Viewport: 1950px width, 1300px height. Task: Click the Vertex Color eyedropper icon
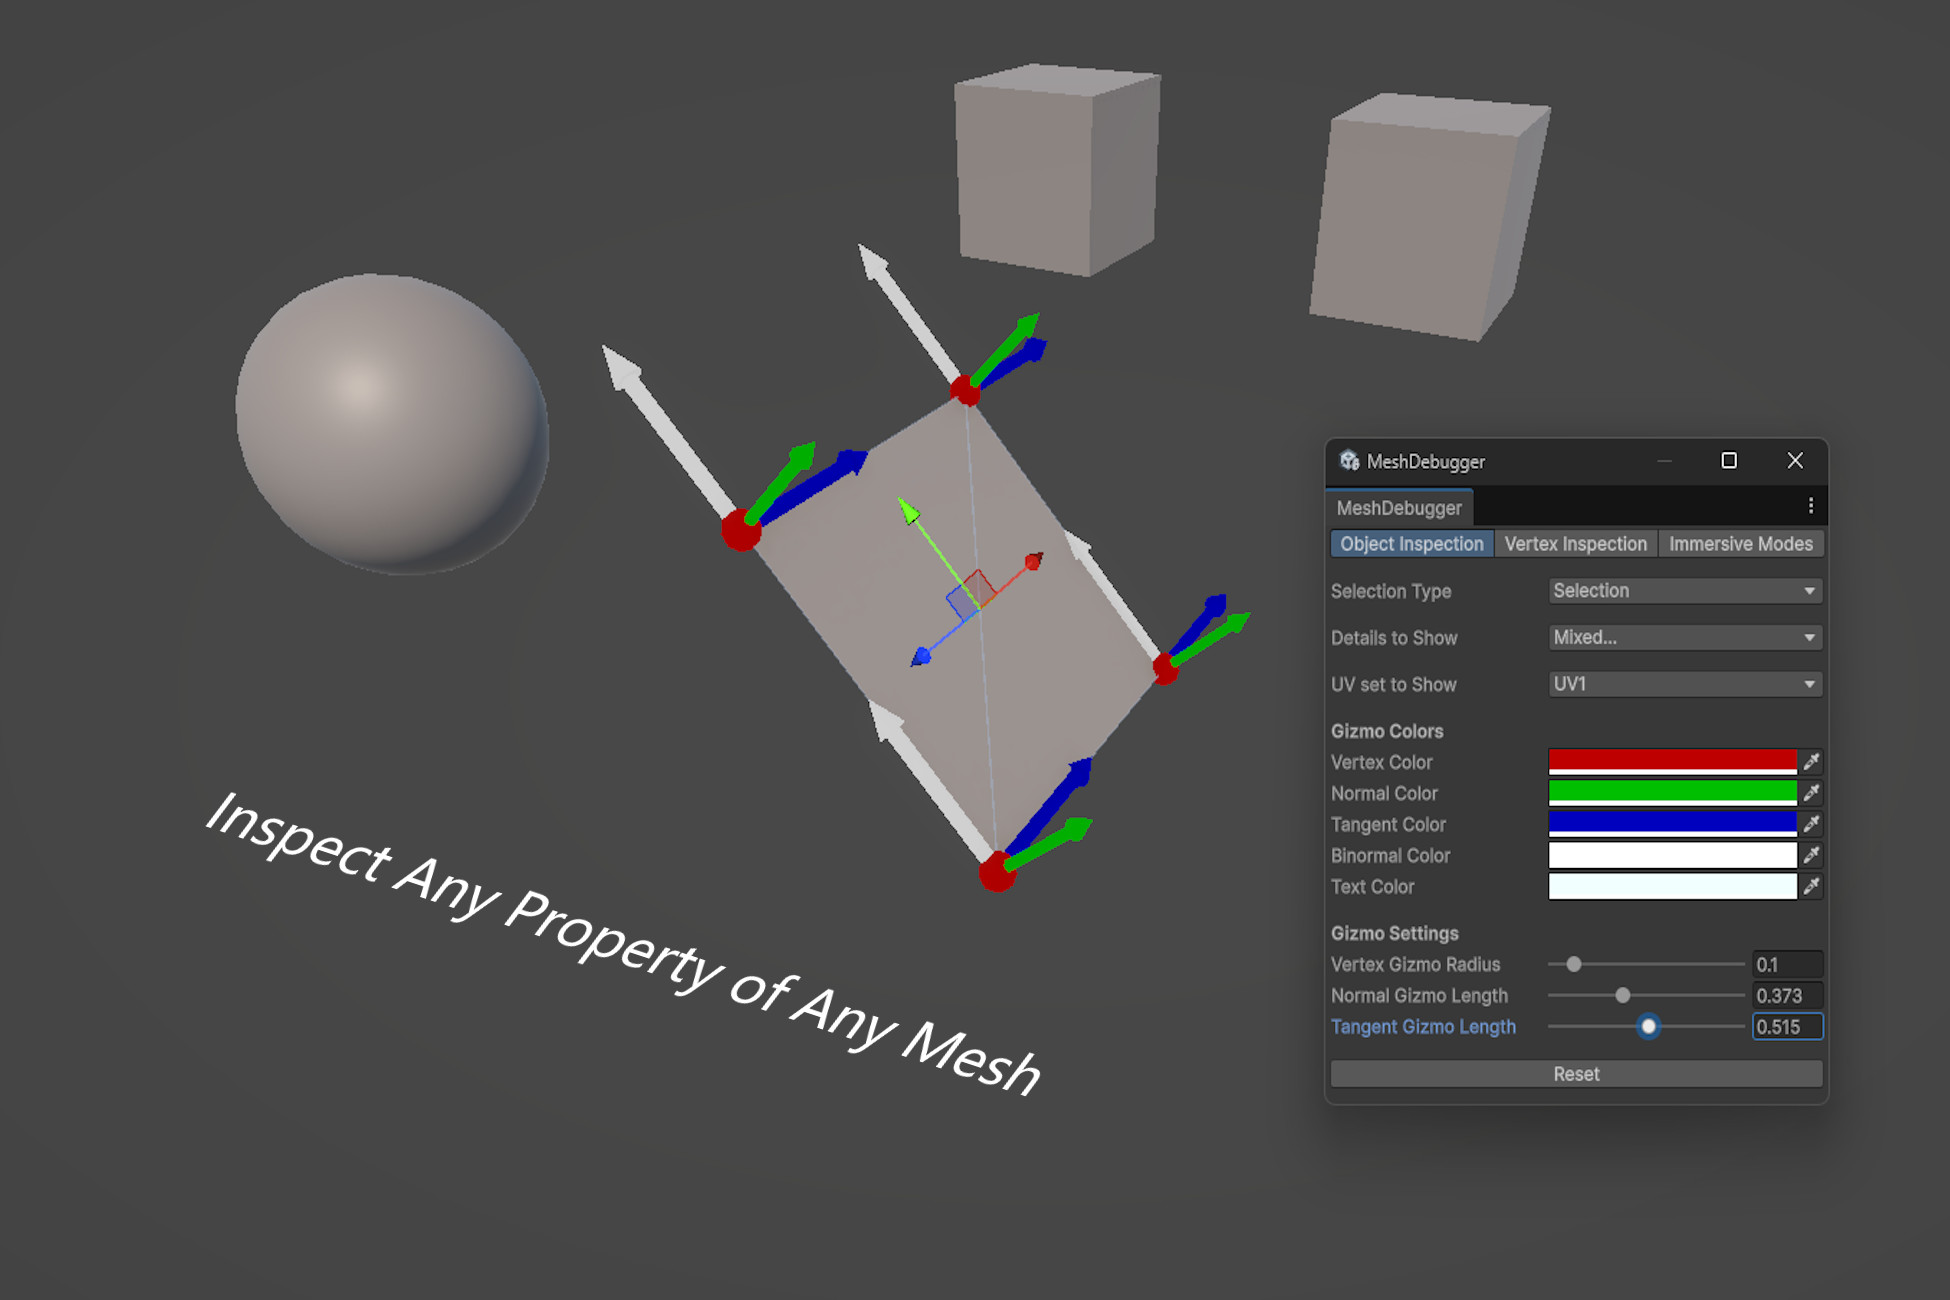pyautogui.click(x=1811, y=761)
